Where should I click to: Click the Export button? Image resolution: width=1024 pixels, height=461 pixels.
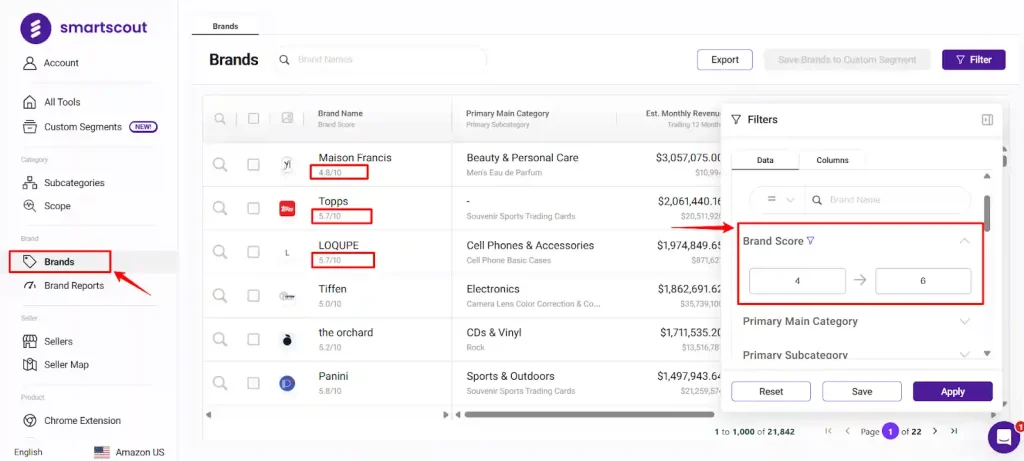725,59
